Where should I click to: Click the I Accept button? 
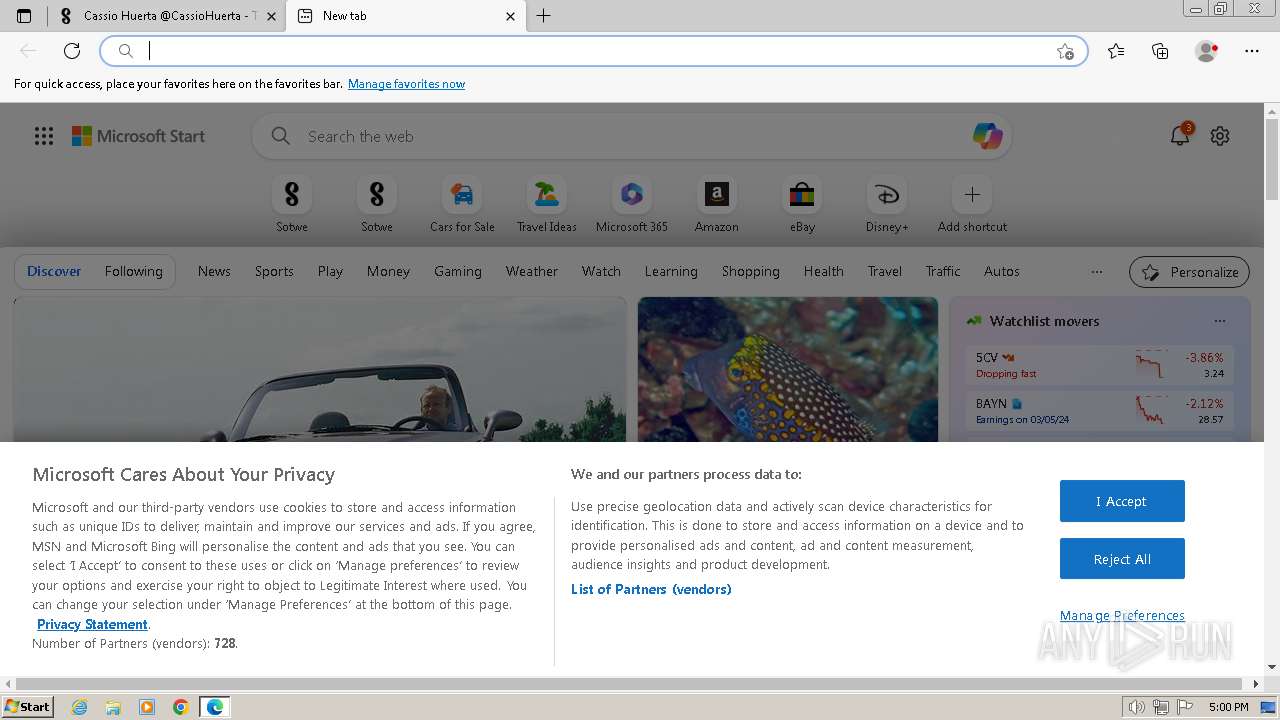coord(1122,501)
